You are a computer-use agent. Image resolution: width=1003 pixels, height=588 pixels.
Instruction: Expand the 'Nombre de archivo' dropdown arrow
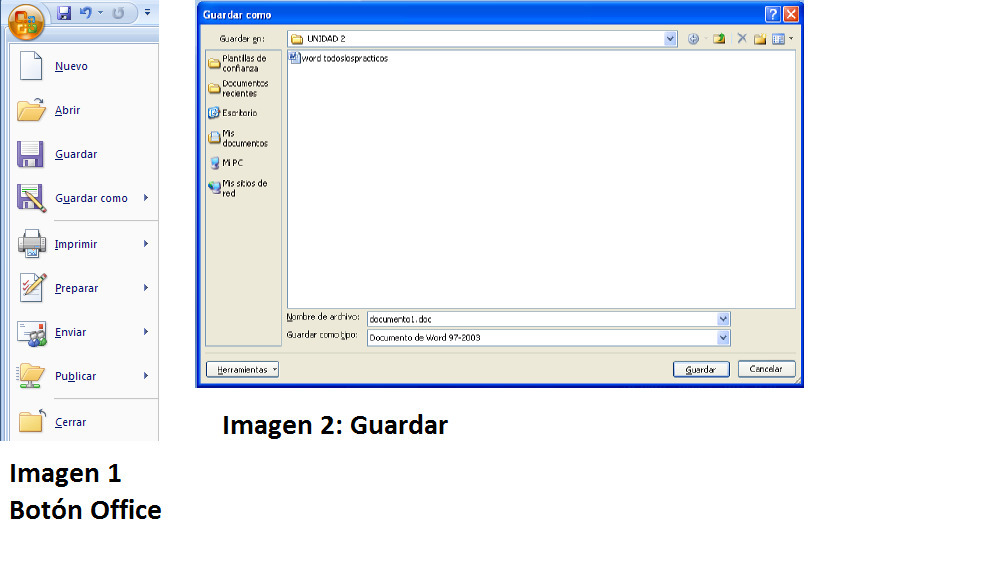[723, 319]
